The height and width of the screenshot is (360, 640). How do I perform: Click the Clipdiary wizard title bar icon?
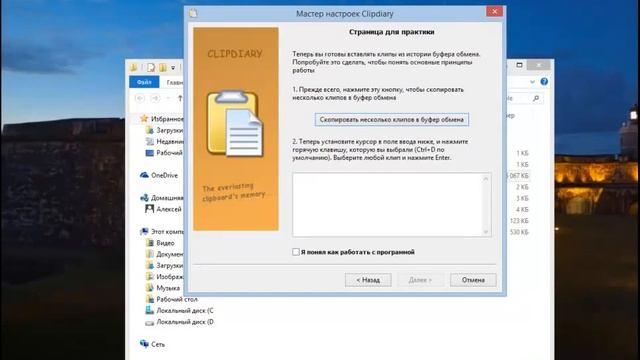pyautogui.click(x=193, y=13)
